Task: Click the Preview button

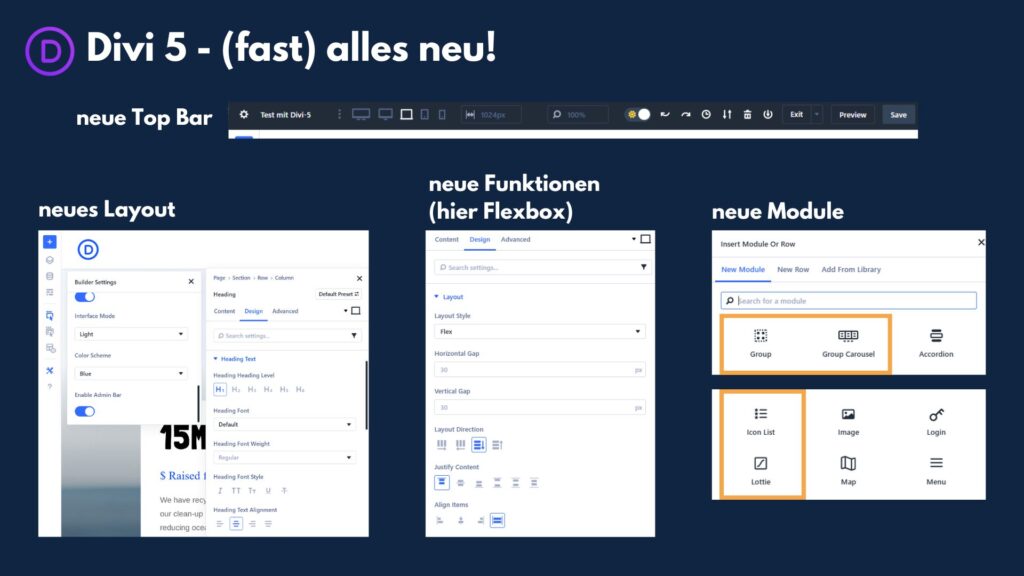Action: 852,115
